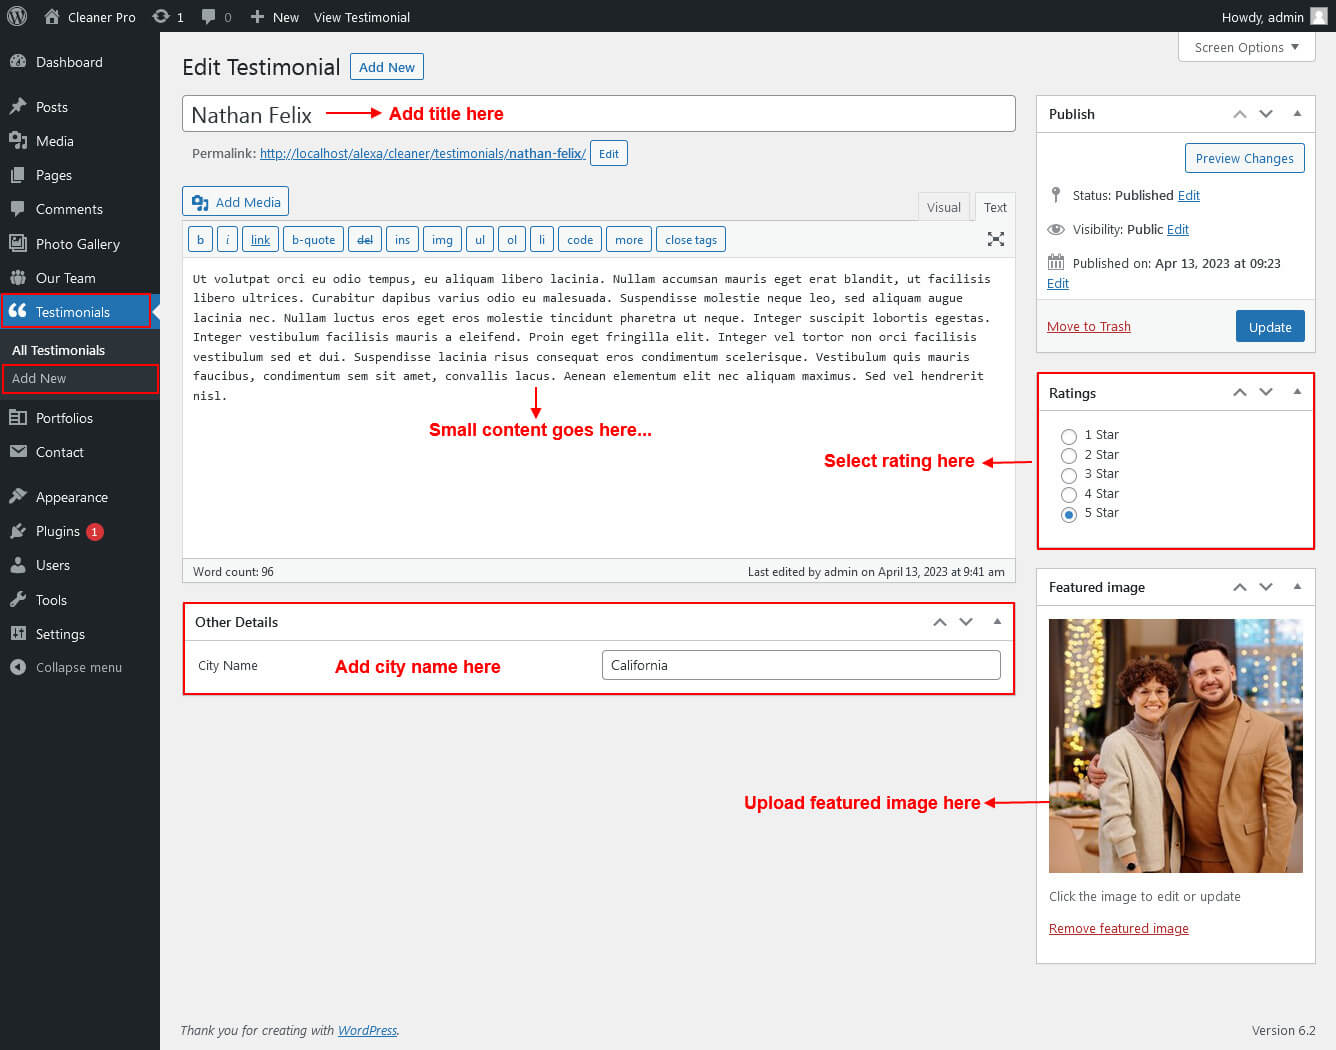1336x1050 pixels.
Task: Click Collapse menu arrow icon
Action: pos(18,667)
